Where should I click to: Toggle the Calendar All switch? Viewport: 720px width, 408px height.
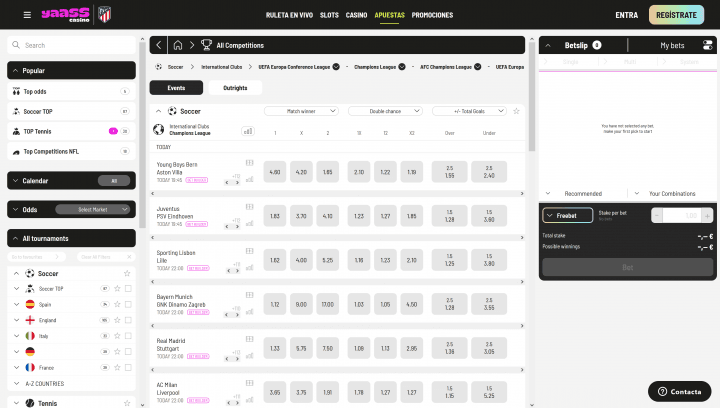(114, 181)
